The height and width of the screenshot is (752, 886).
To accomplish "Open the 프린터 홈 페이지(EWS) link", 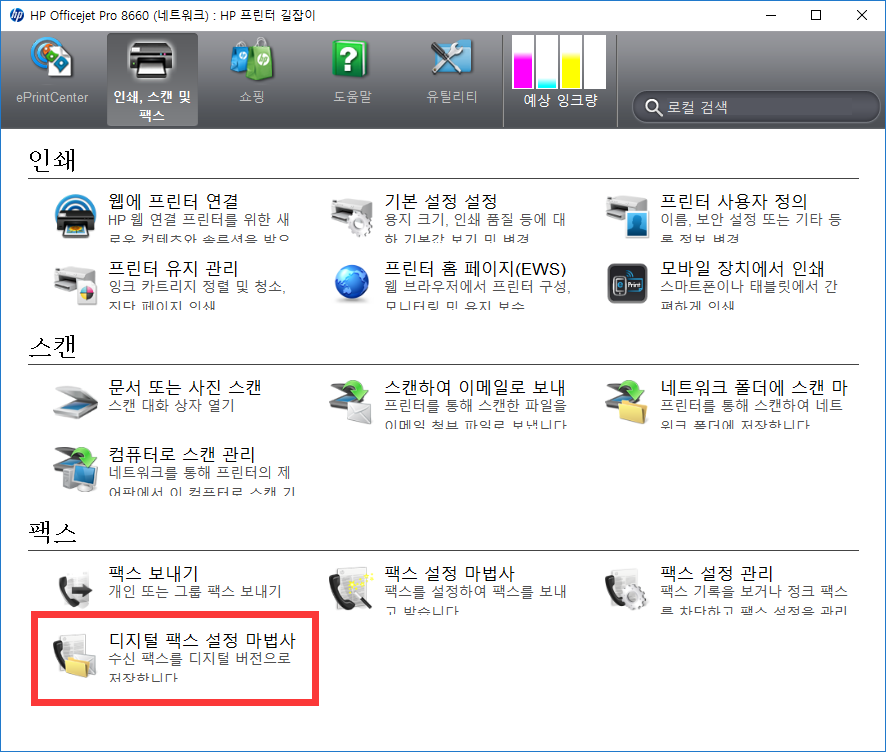I will click(475, 268).
